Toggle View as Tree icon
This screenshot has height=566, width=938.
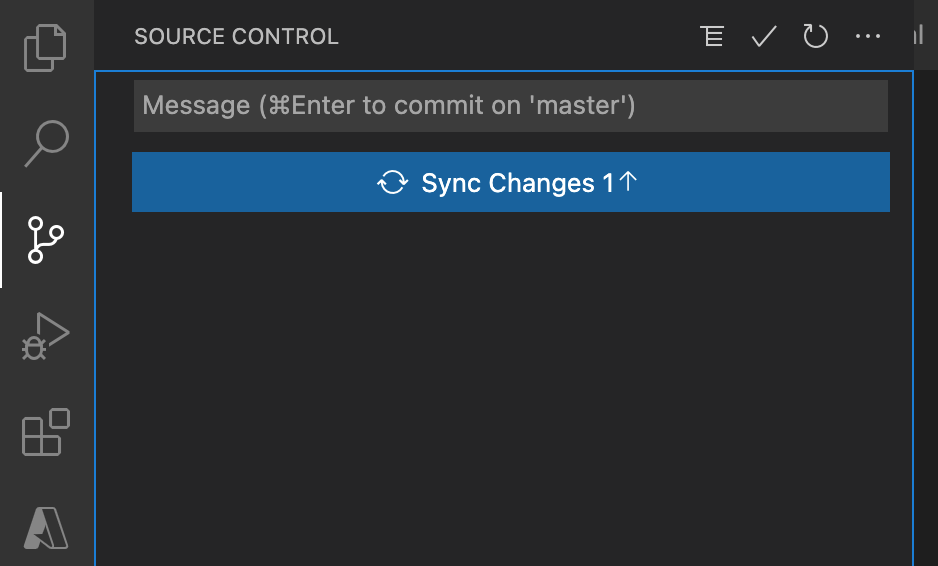[712, 37]
